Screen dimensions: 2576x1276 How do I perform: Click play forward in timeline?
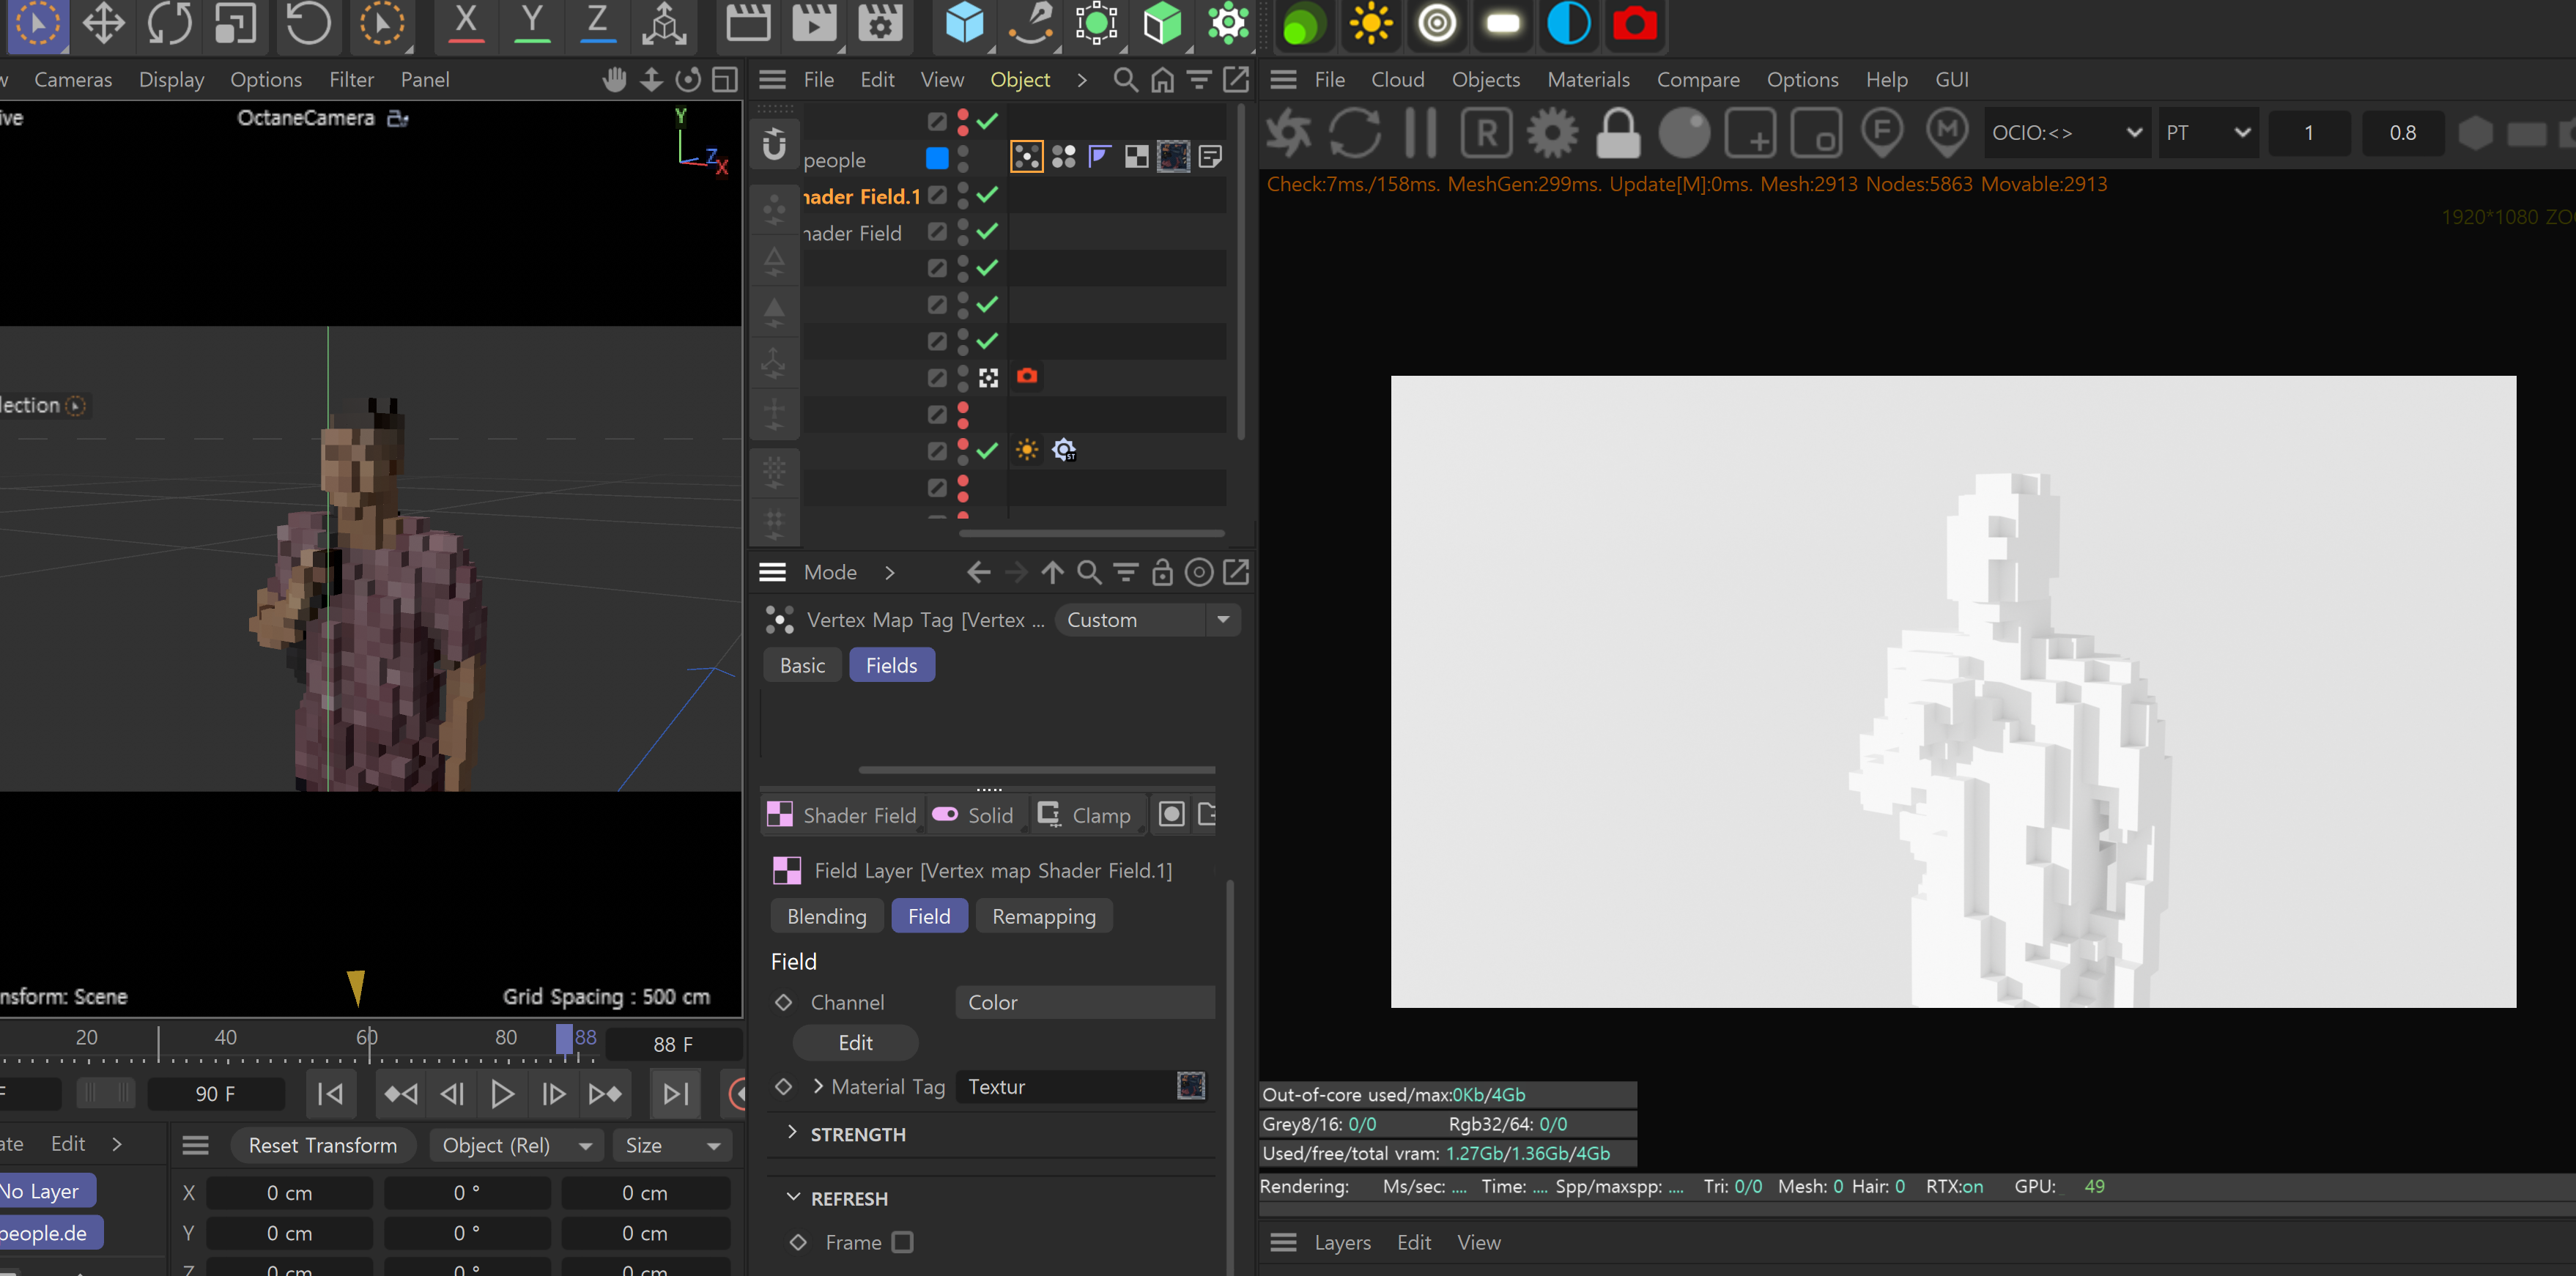pyautogui.click(x=502, y=1094)
